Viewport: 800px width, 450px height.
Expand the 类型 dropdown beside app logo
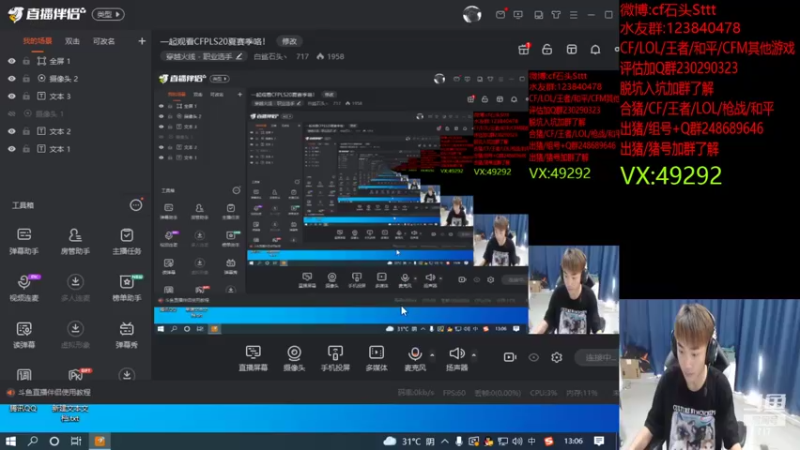click(108, 14)
